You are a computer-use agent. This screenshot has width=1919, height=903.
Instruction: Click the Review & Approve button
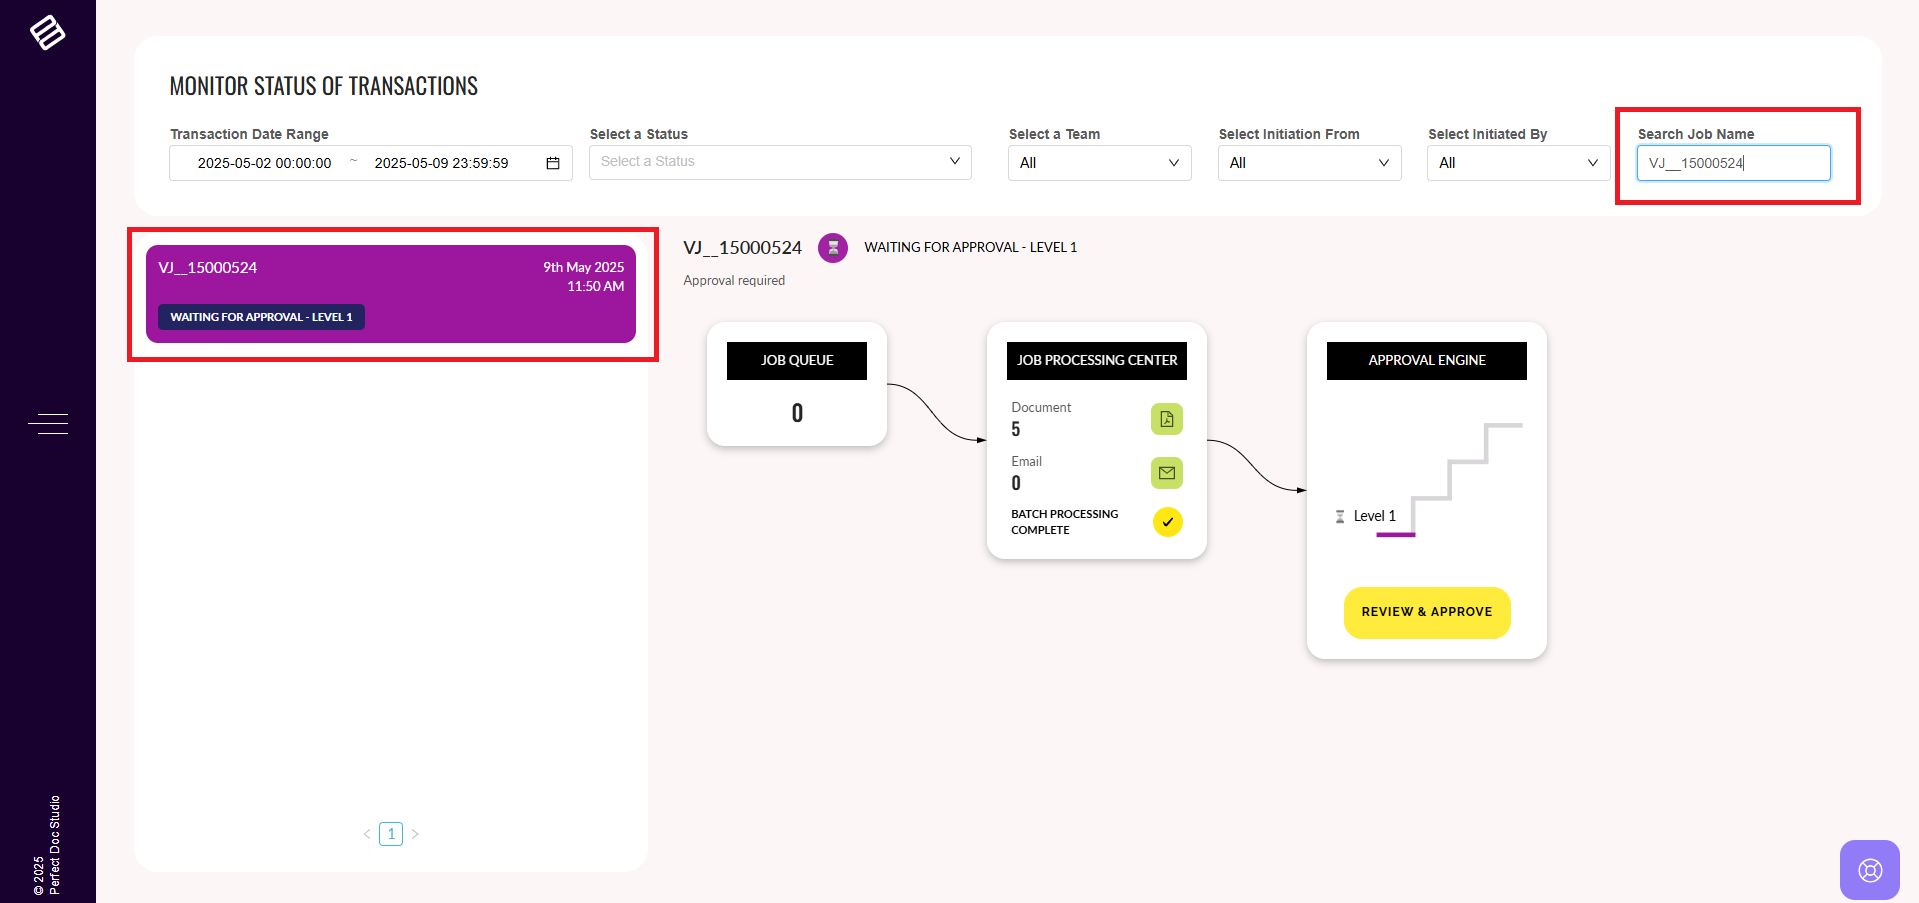(x=1426, y=612)
